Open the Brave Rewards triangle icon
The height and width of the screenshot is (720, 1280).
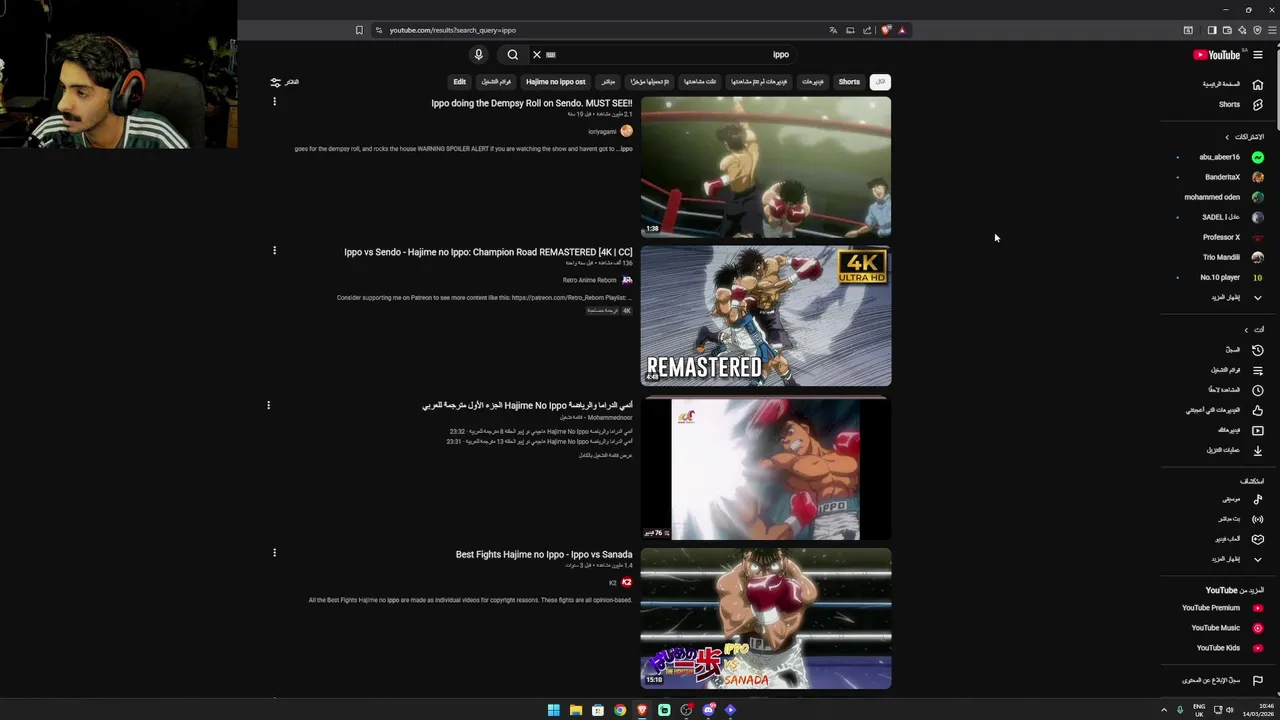902,30
